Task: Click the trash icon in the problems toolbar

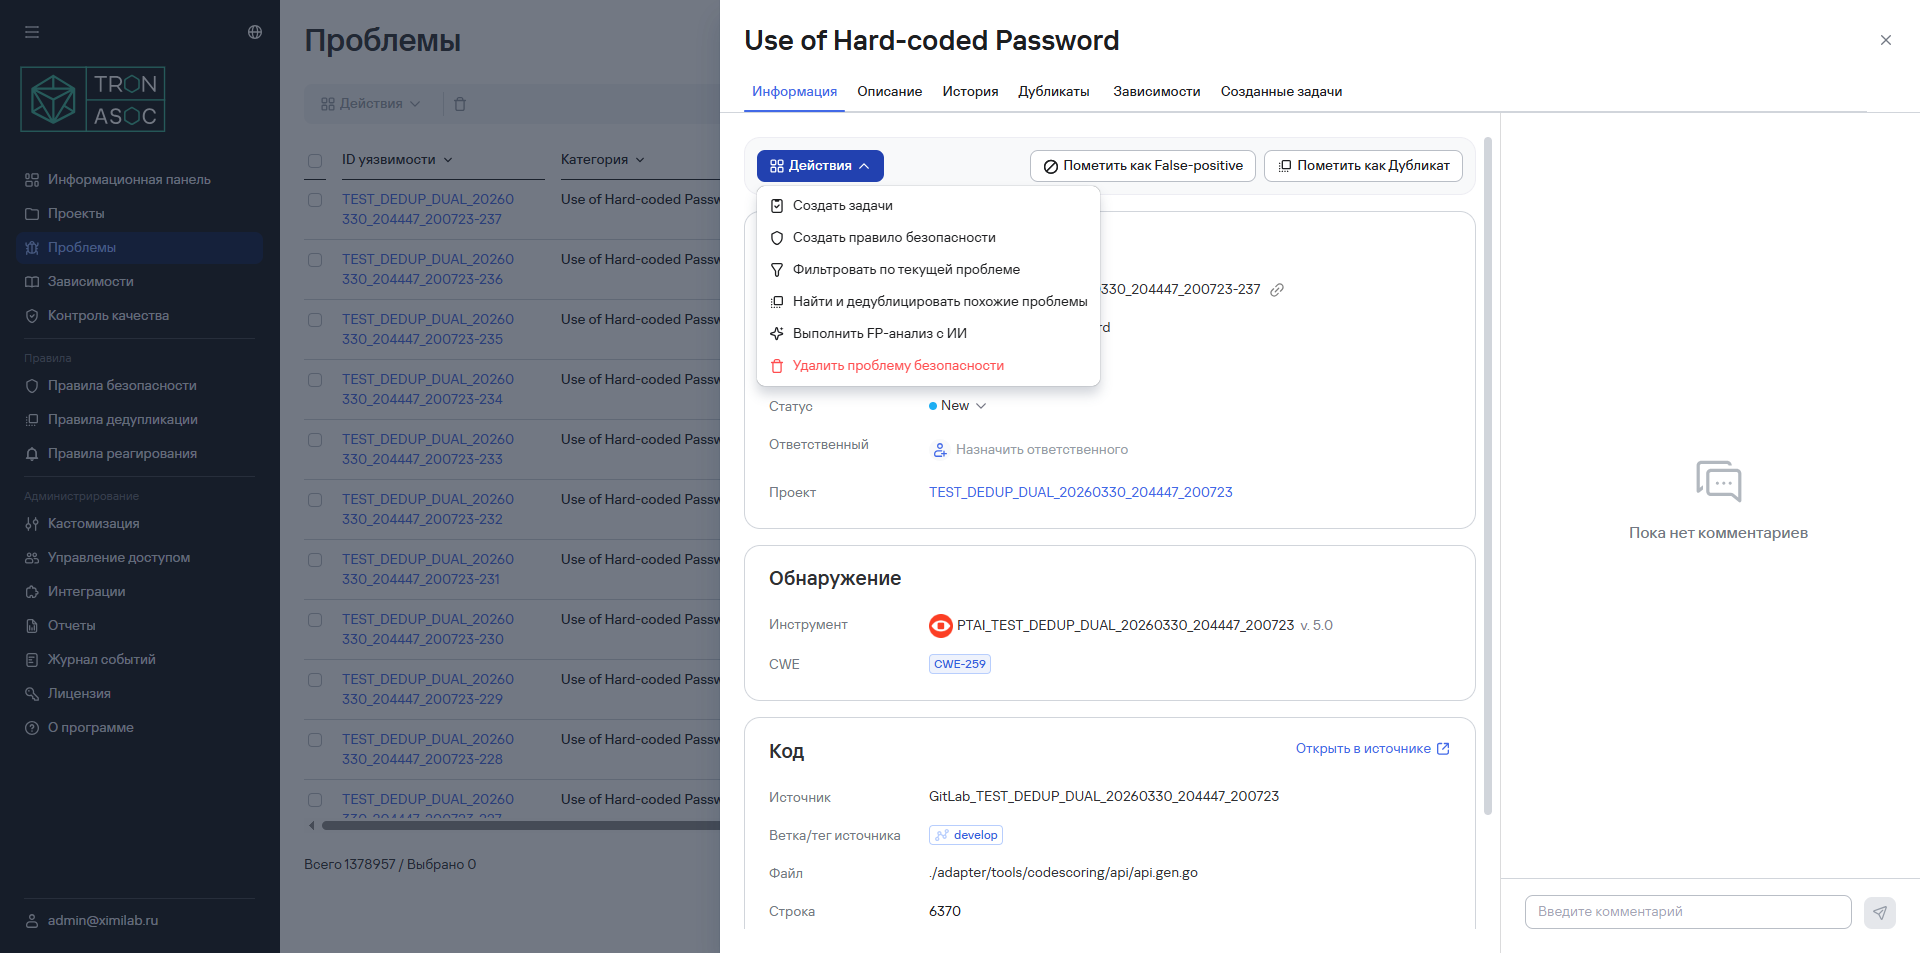Action: [460, 104]
